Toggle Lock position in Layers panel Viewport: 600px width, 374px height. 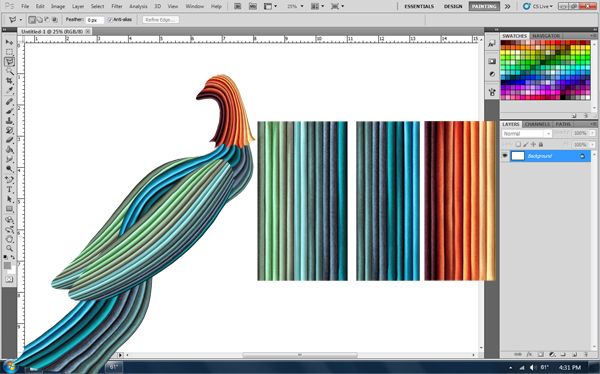pos(533,144)
